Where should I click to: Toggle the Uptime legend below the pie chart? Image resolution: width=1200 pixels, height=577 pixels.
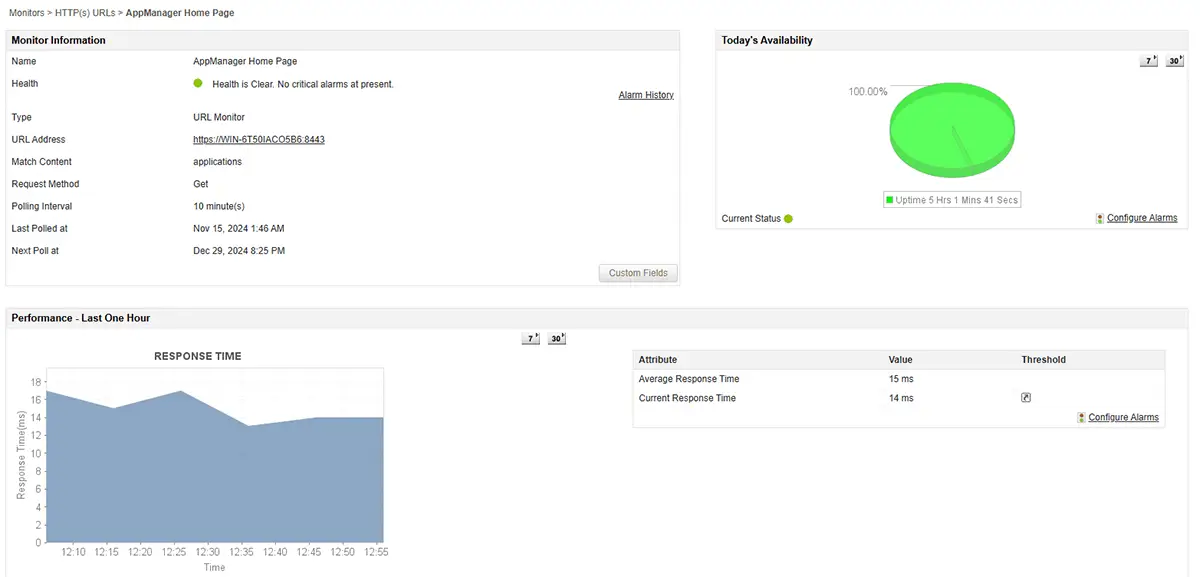point(951,199)
